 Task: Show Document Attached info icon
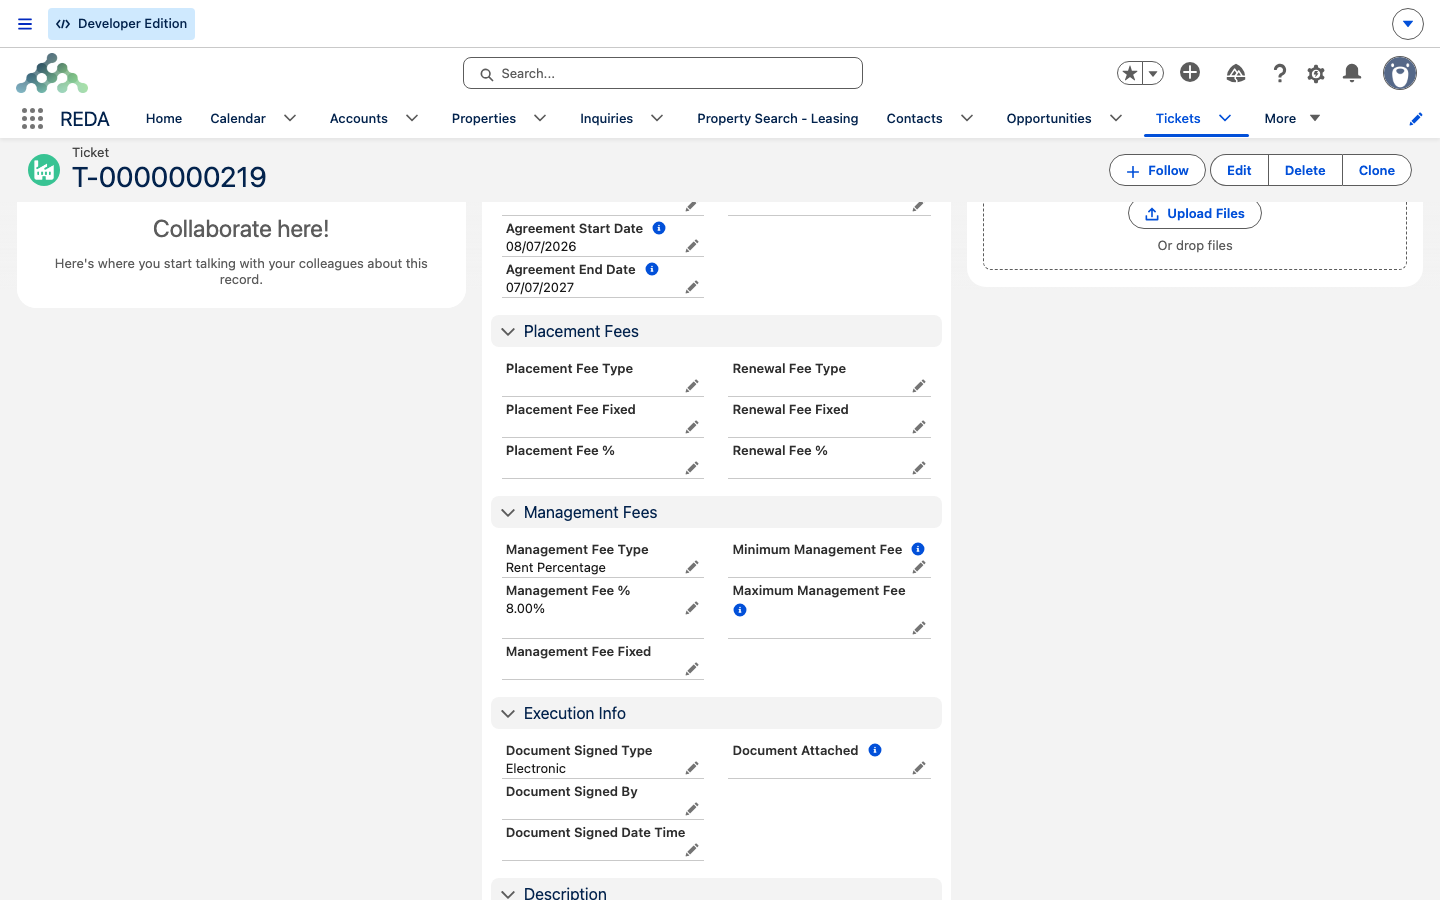click(x=875, y=750)
